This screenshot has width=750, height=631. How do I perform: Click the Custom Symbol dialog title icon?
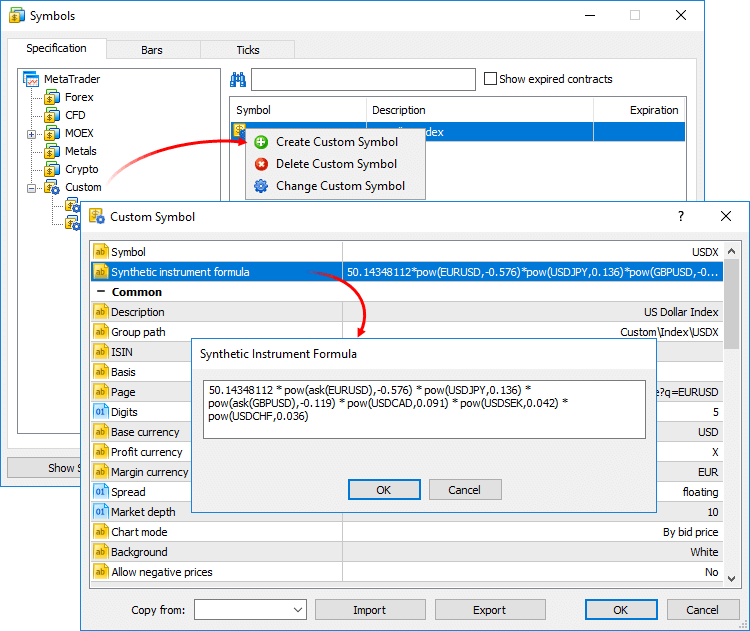coord(97,217)
